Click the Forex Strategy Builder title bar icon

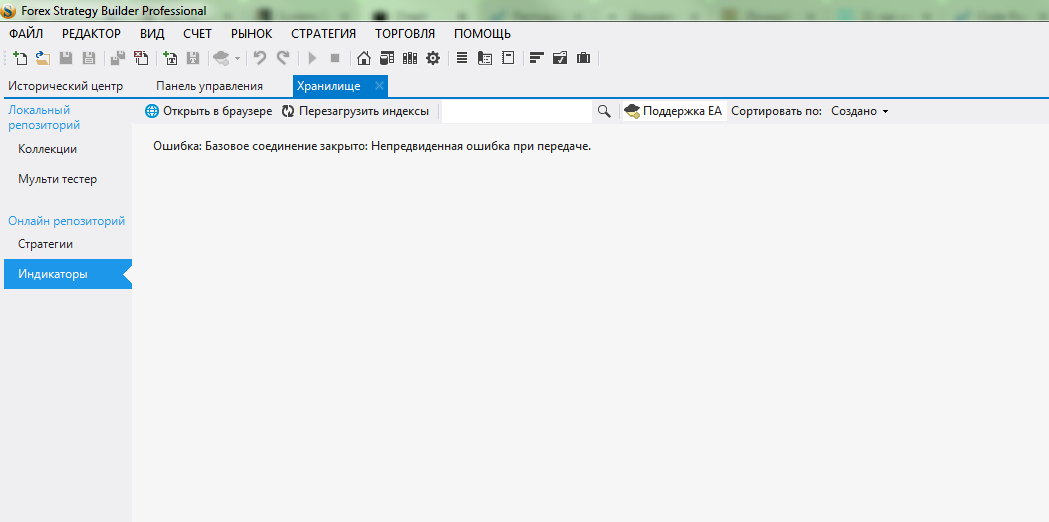[8, 11]
